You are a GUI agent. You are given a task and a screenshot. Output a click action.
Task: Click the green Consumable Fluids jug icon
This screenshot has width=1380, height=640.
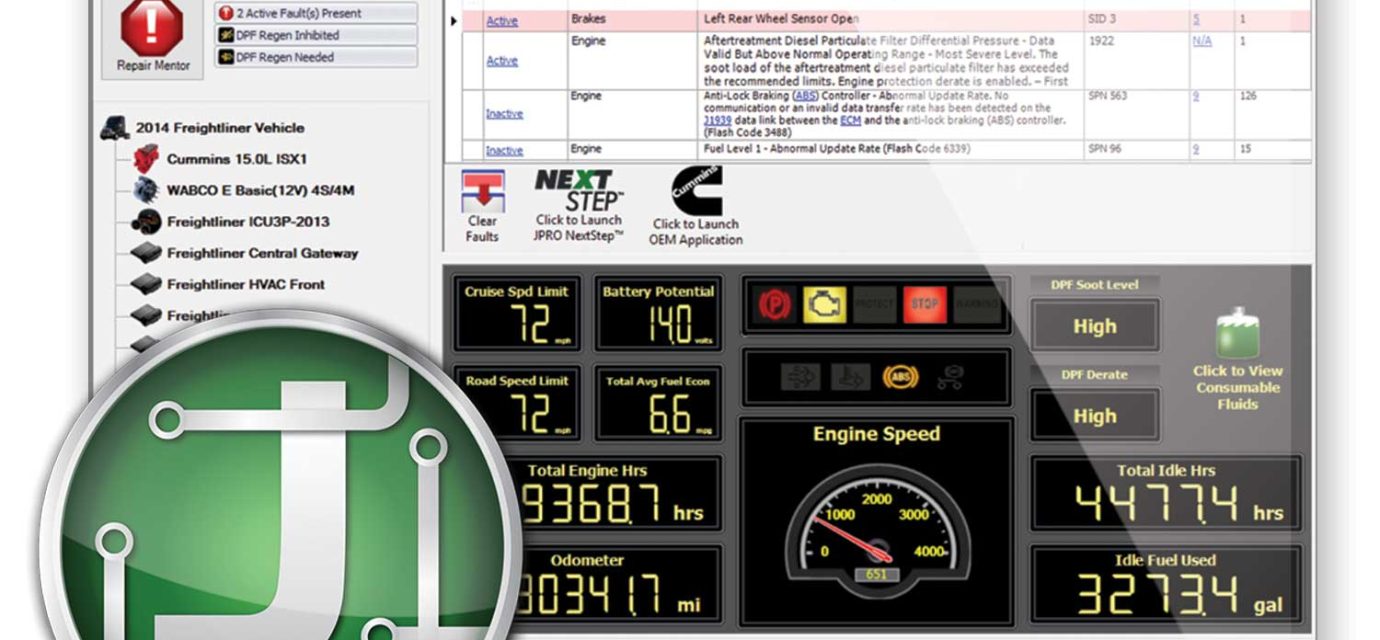point(1237,334)
